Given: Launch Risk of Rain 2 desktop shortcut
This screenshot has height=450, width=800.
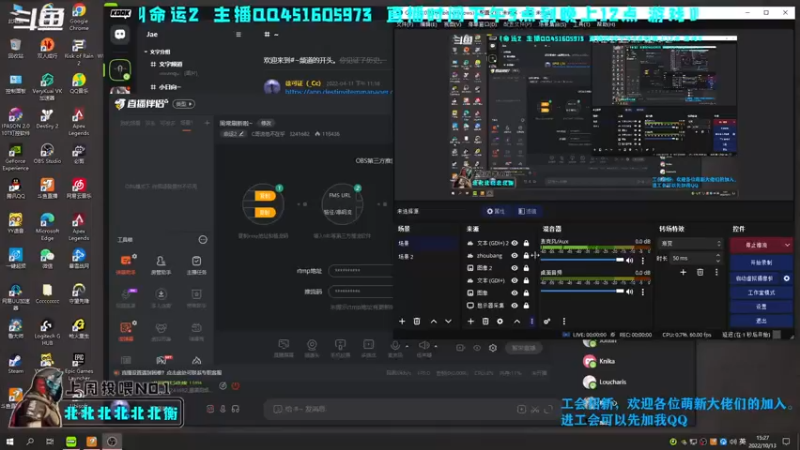Looking at the screenshot, I should coord(79,52).
